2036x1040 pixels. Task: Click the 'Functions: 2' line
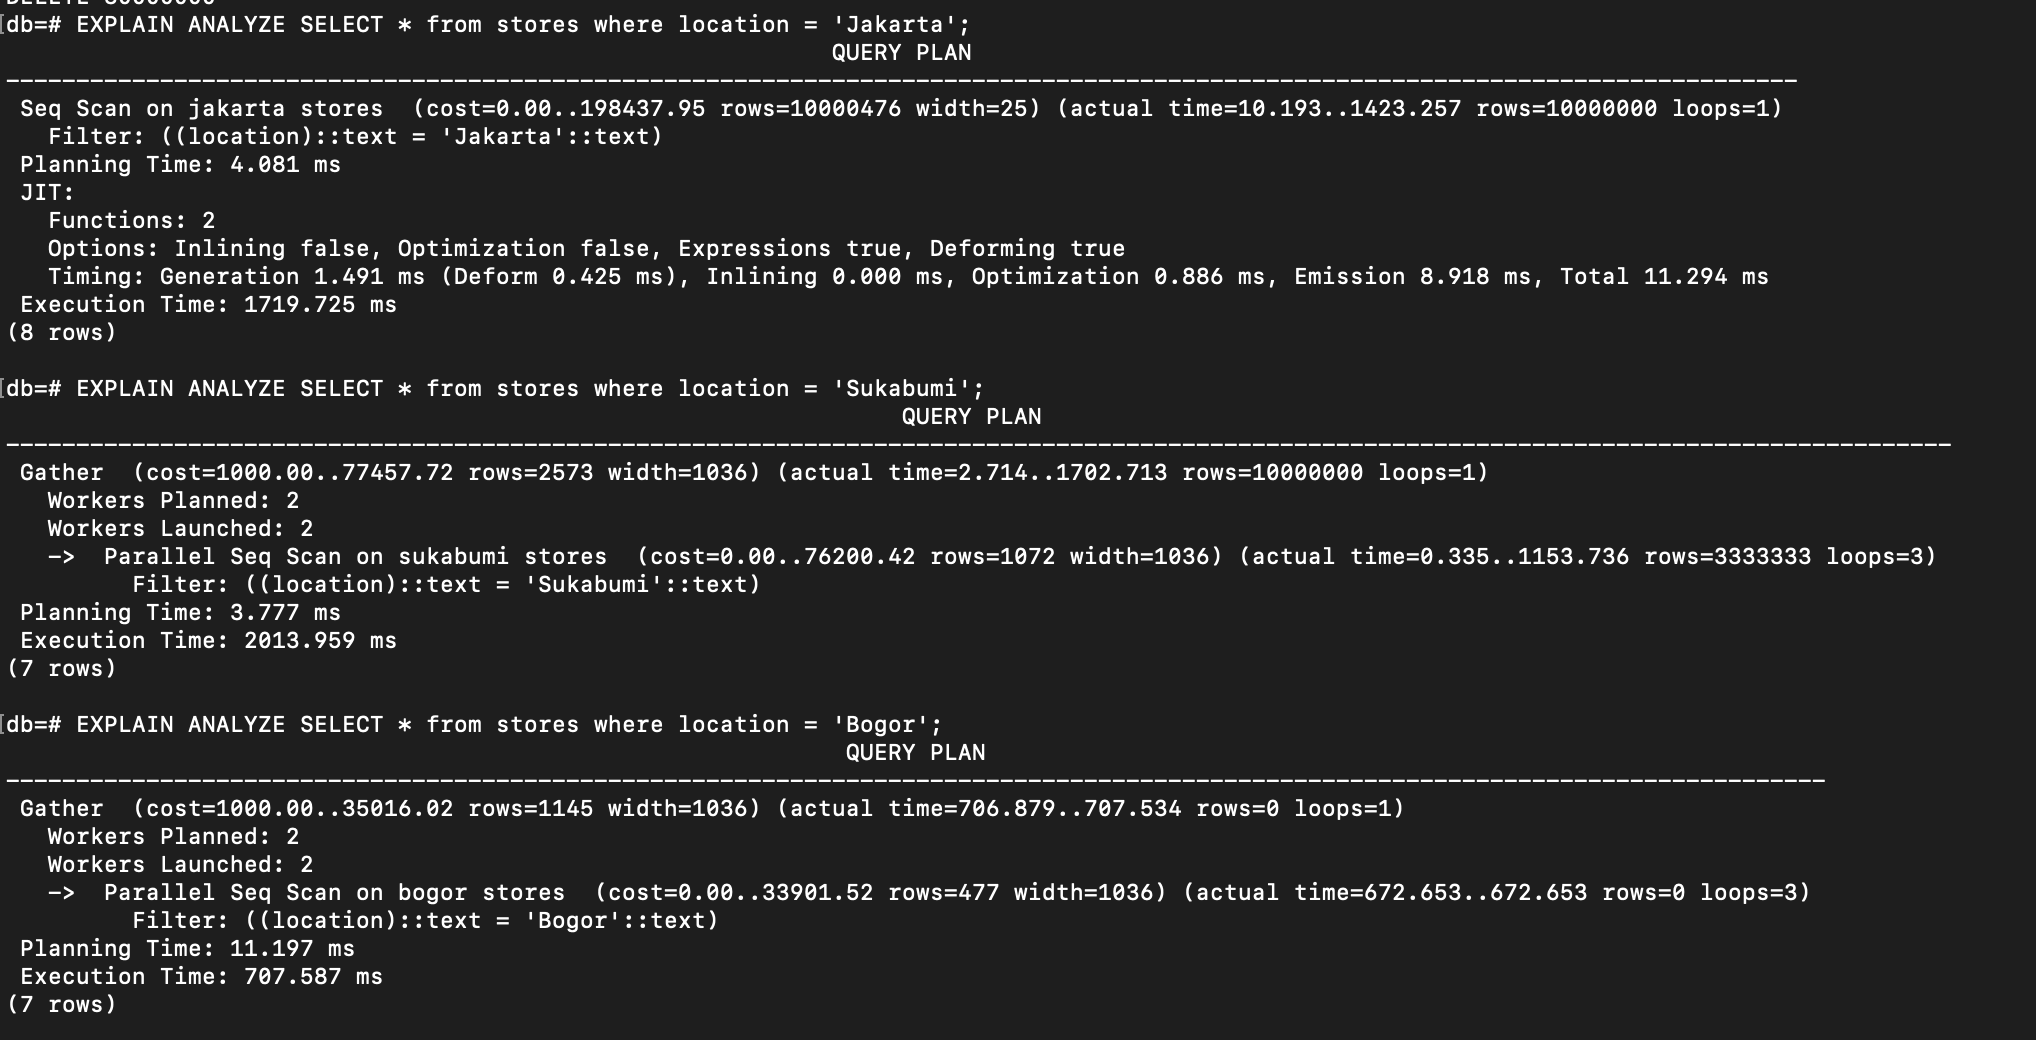[131, 221]
